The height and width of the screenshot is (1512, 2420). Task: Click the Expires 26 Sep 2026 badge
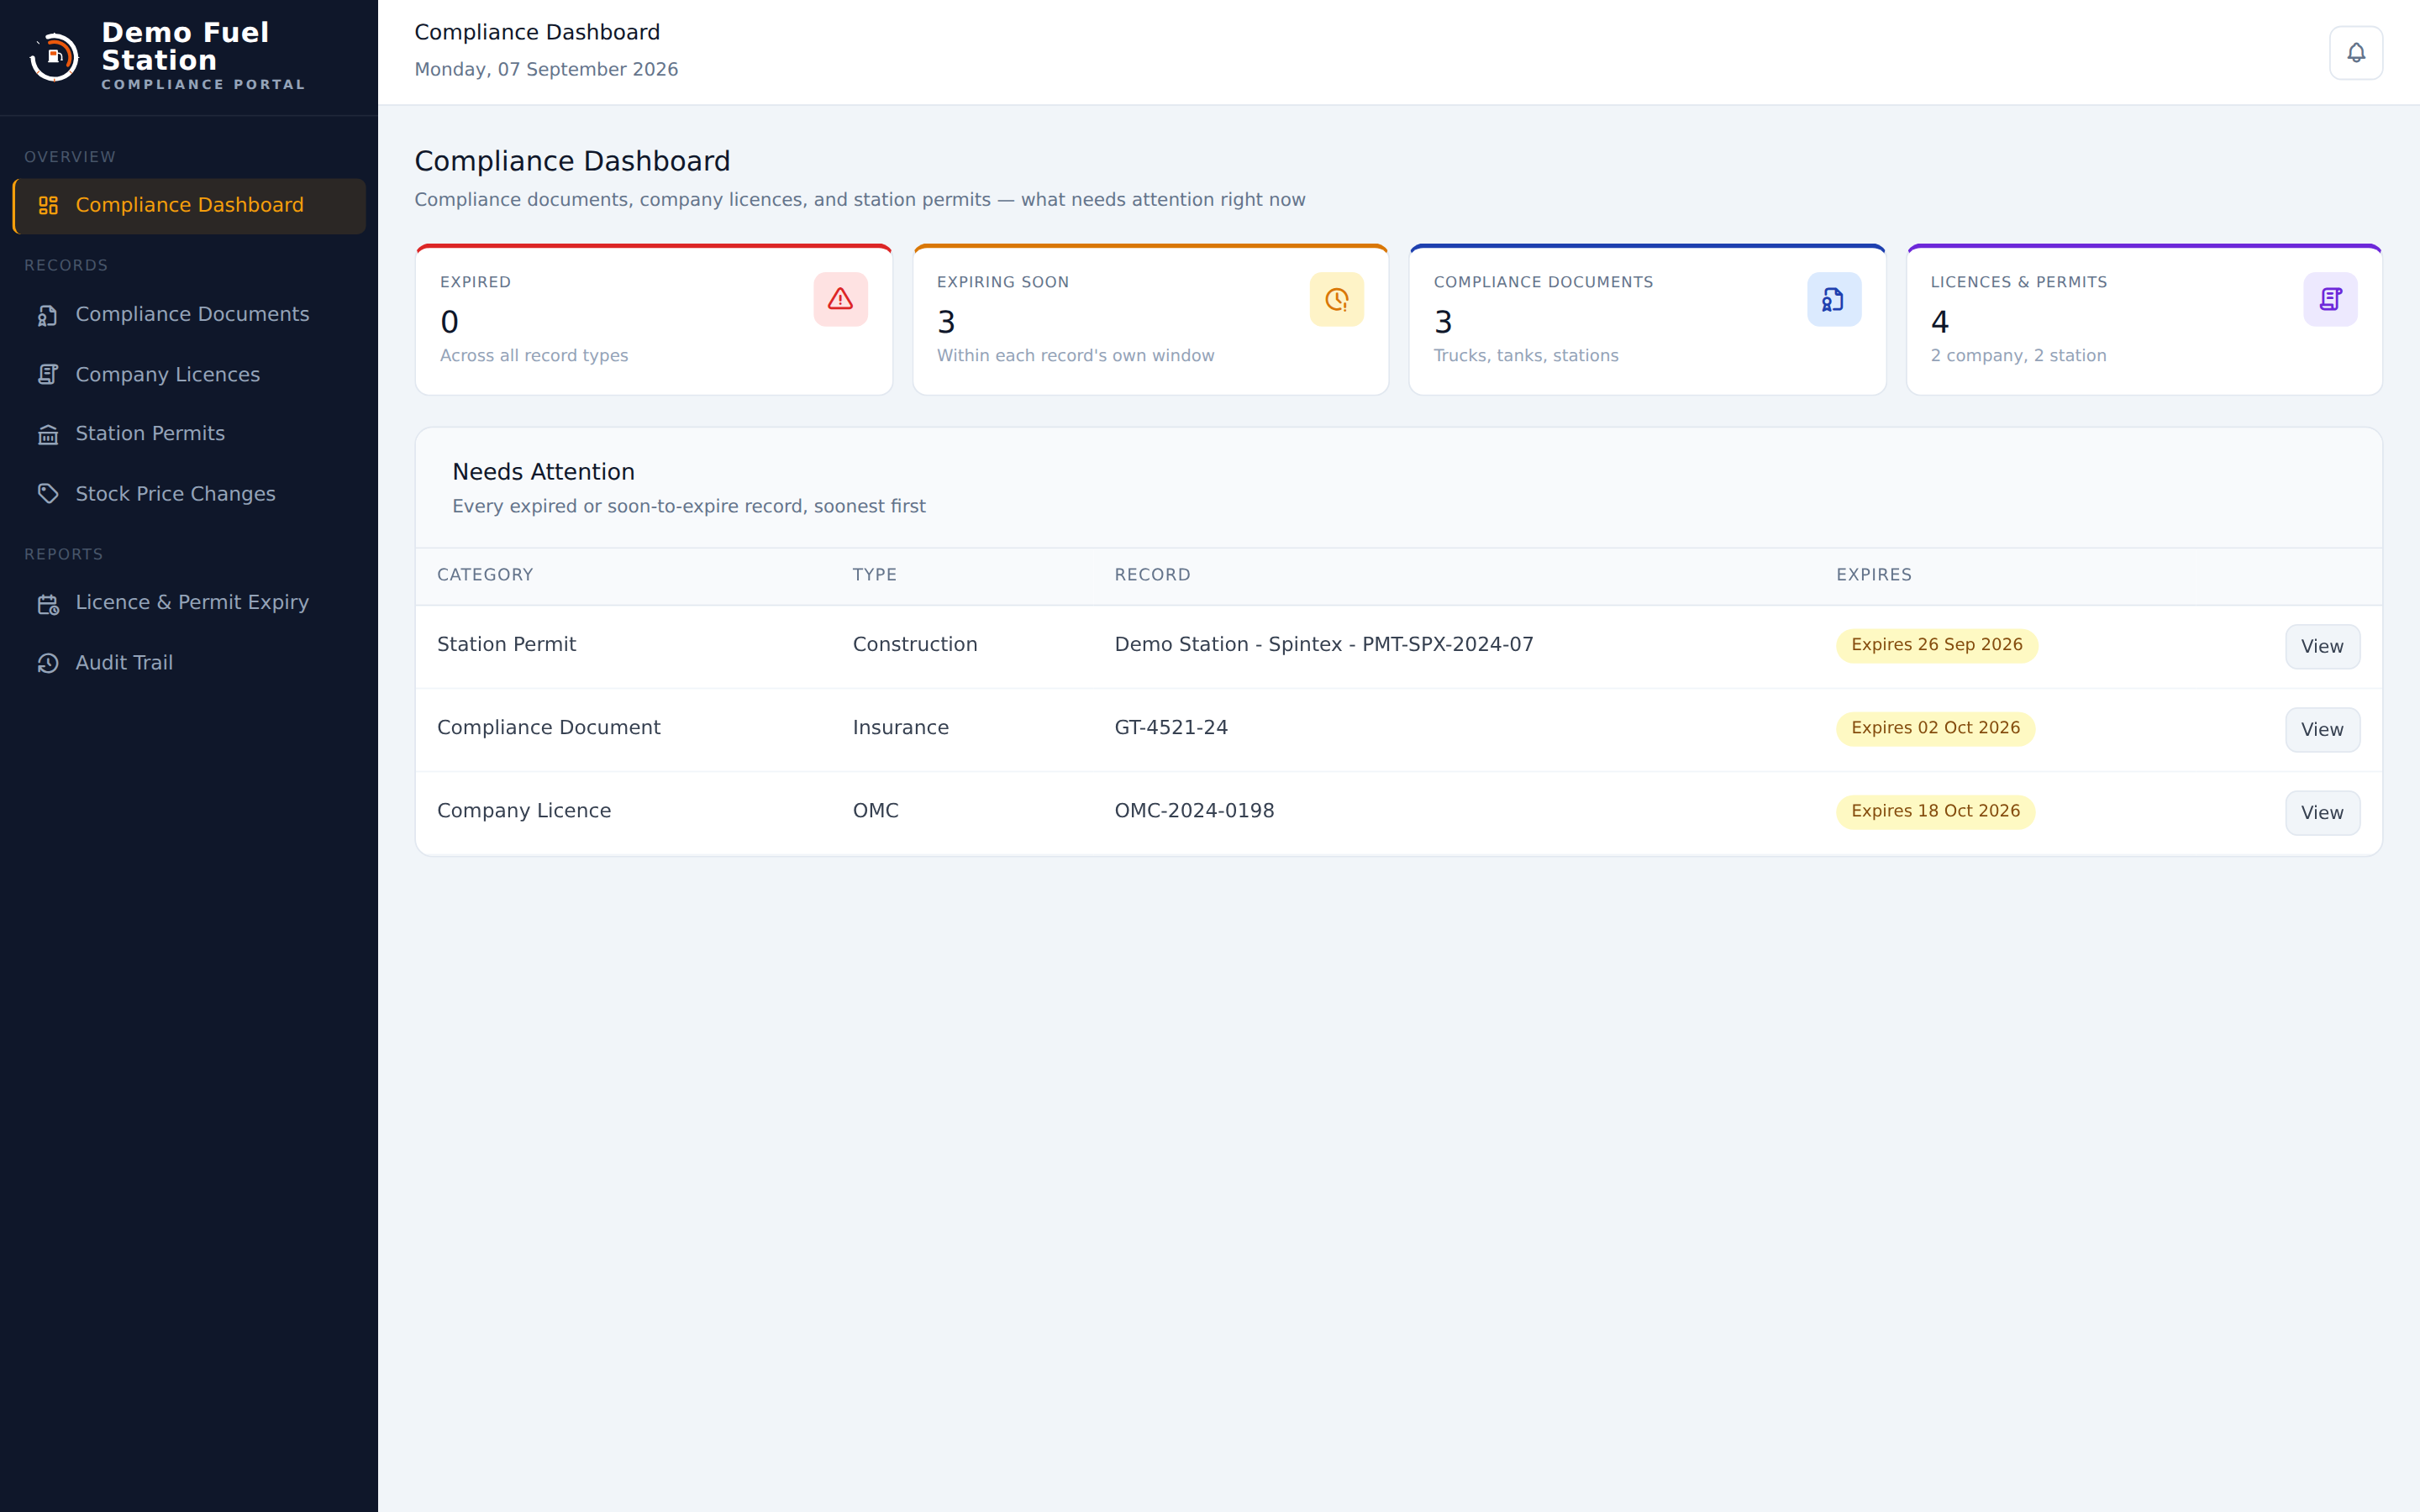click(x=1936, y=645)
